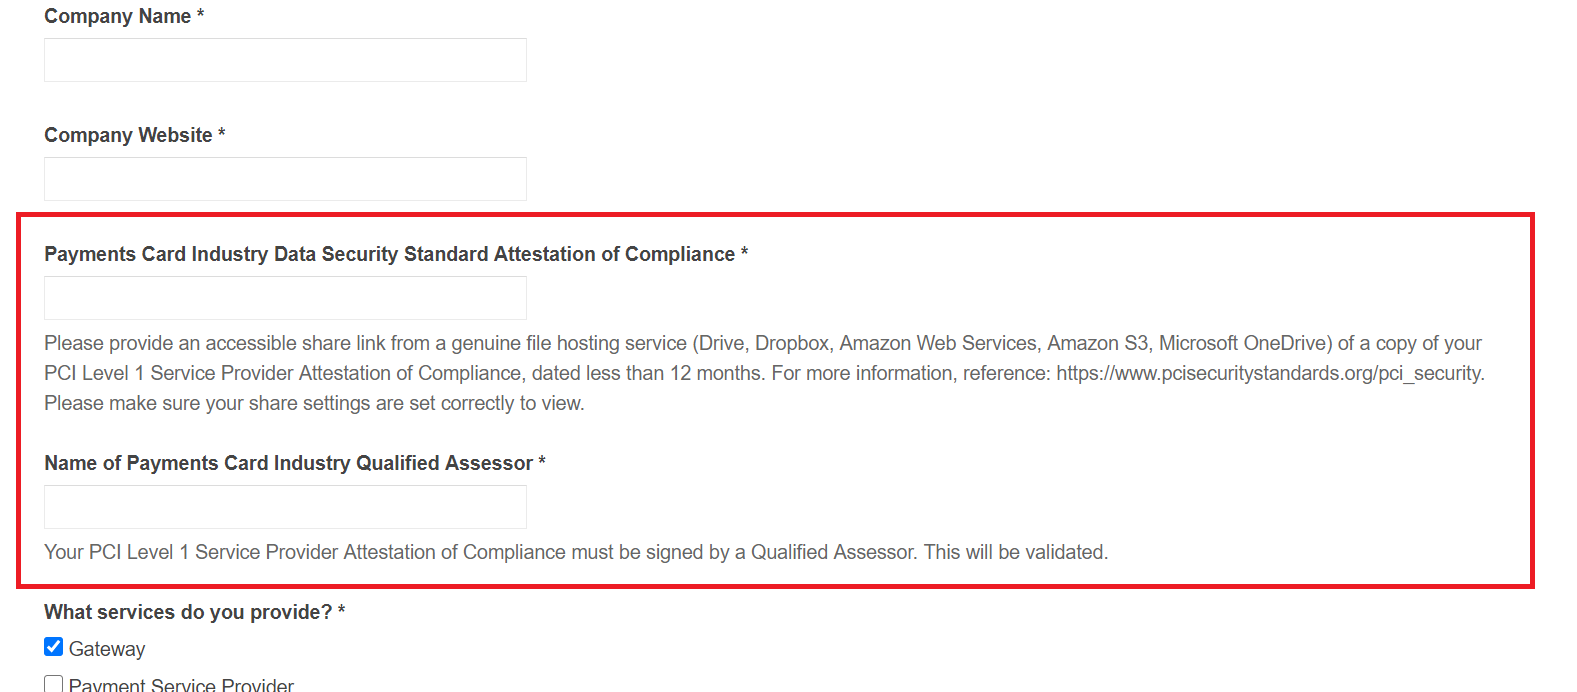The width and height of the screenshot is (1577, 692).
Task: Click the 'What services do you provide?' heading
Action: (x=188, y=612)
